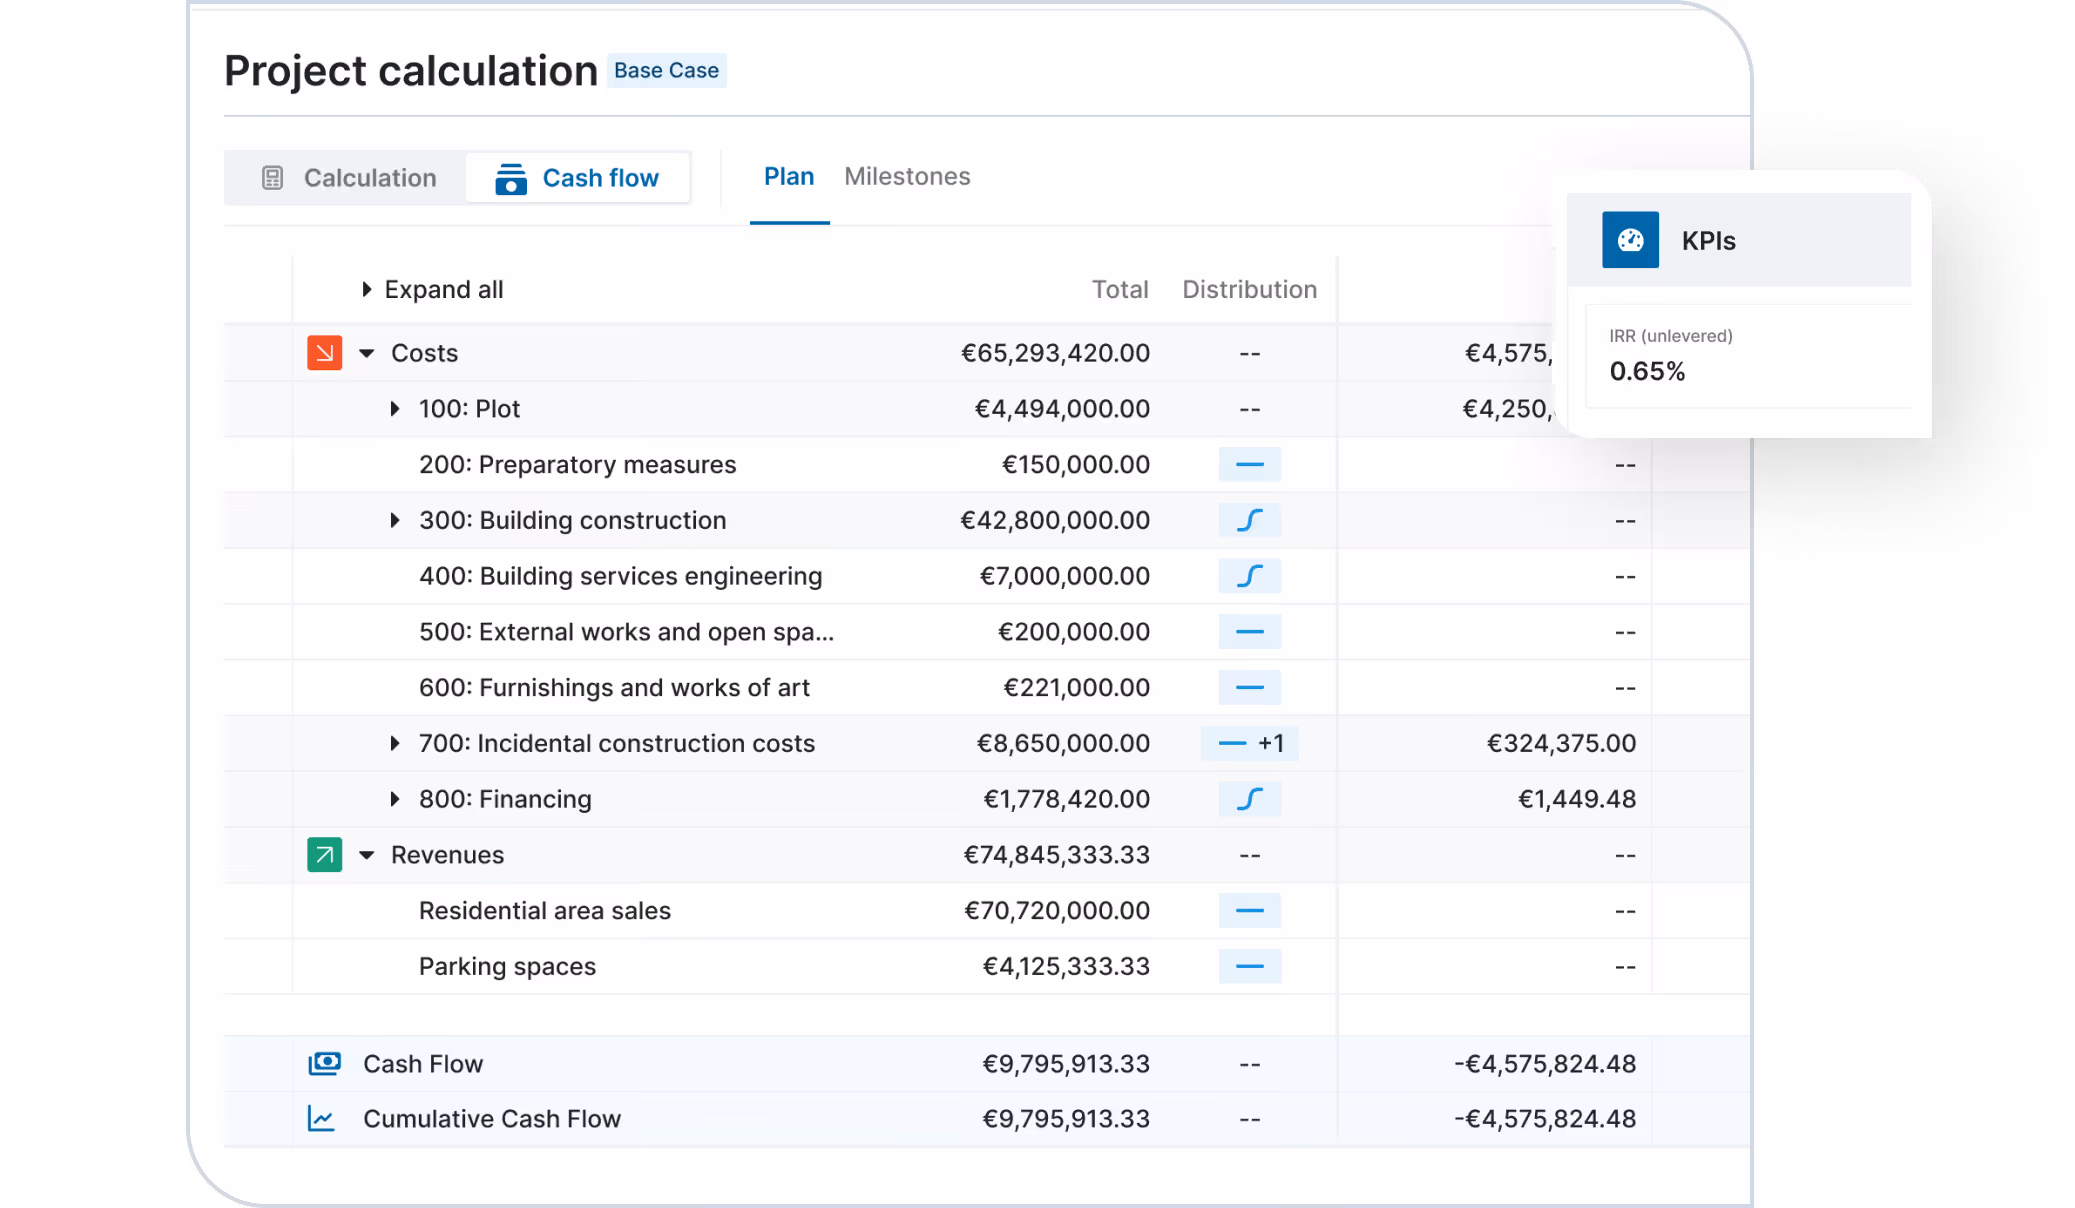Click the Cash Flow money icon

click(x=324, y=1064)
